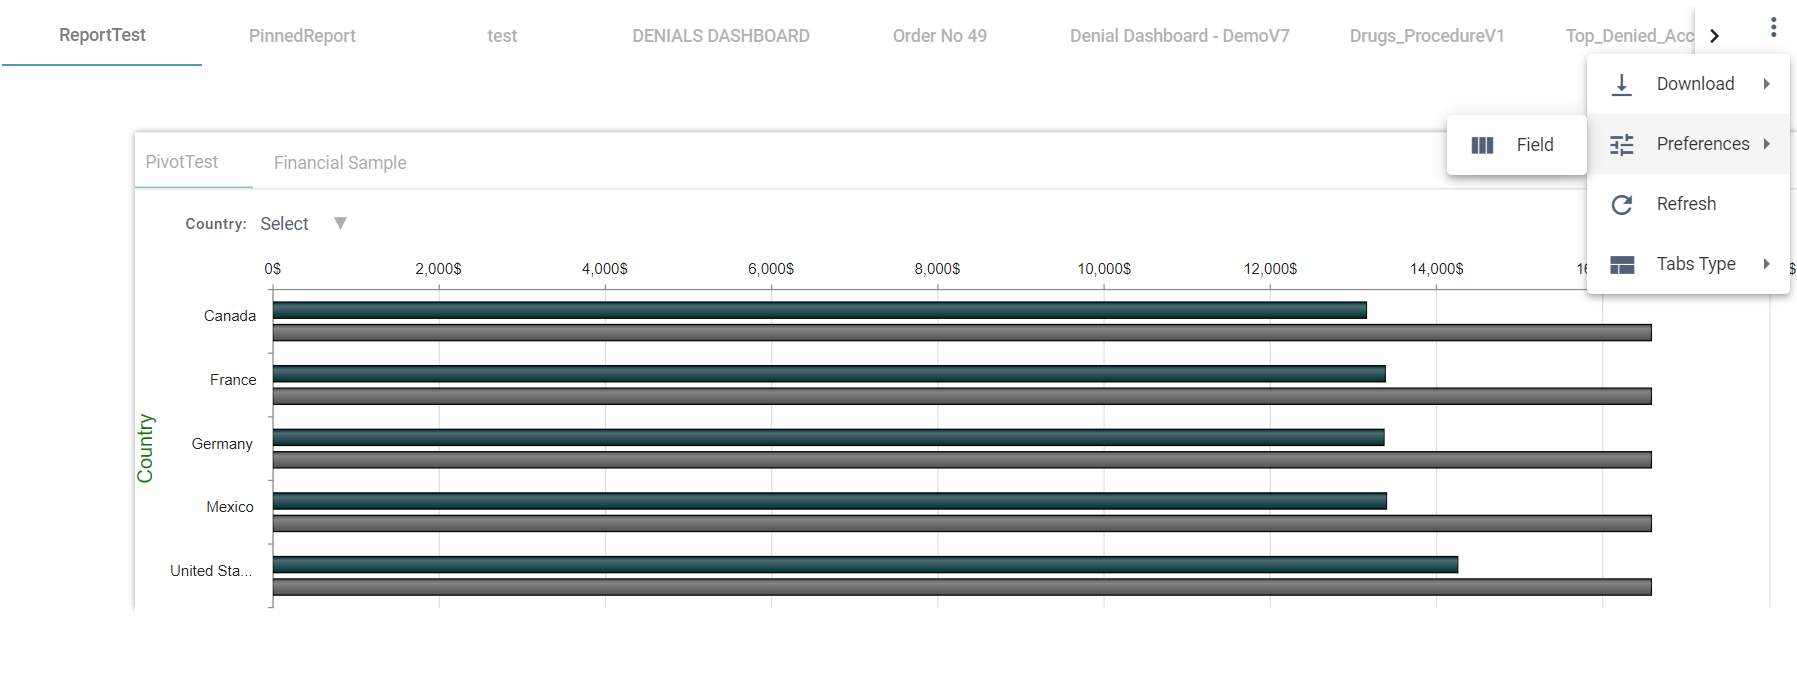Click the Download arrow icon
This screenshot has height=682, width=1797.
pos(1622,85)
